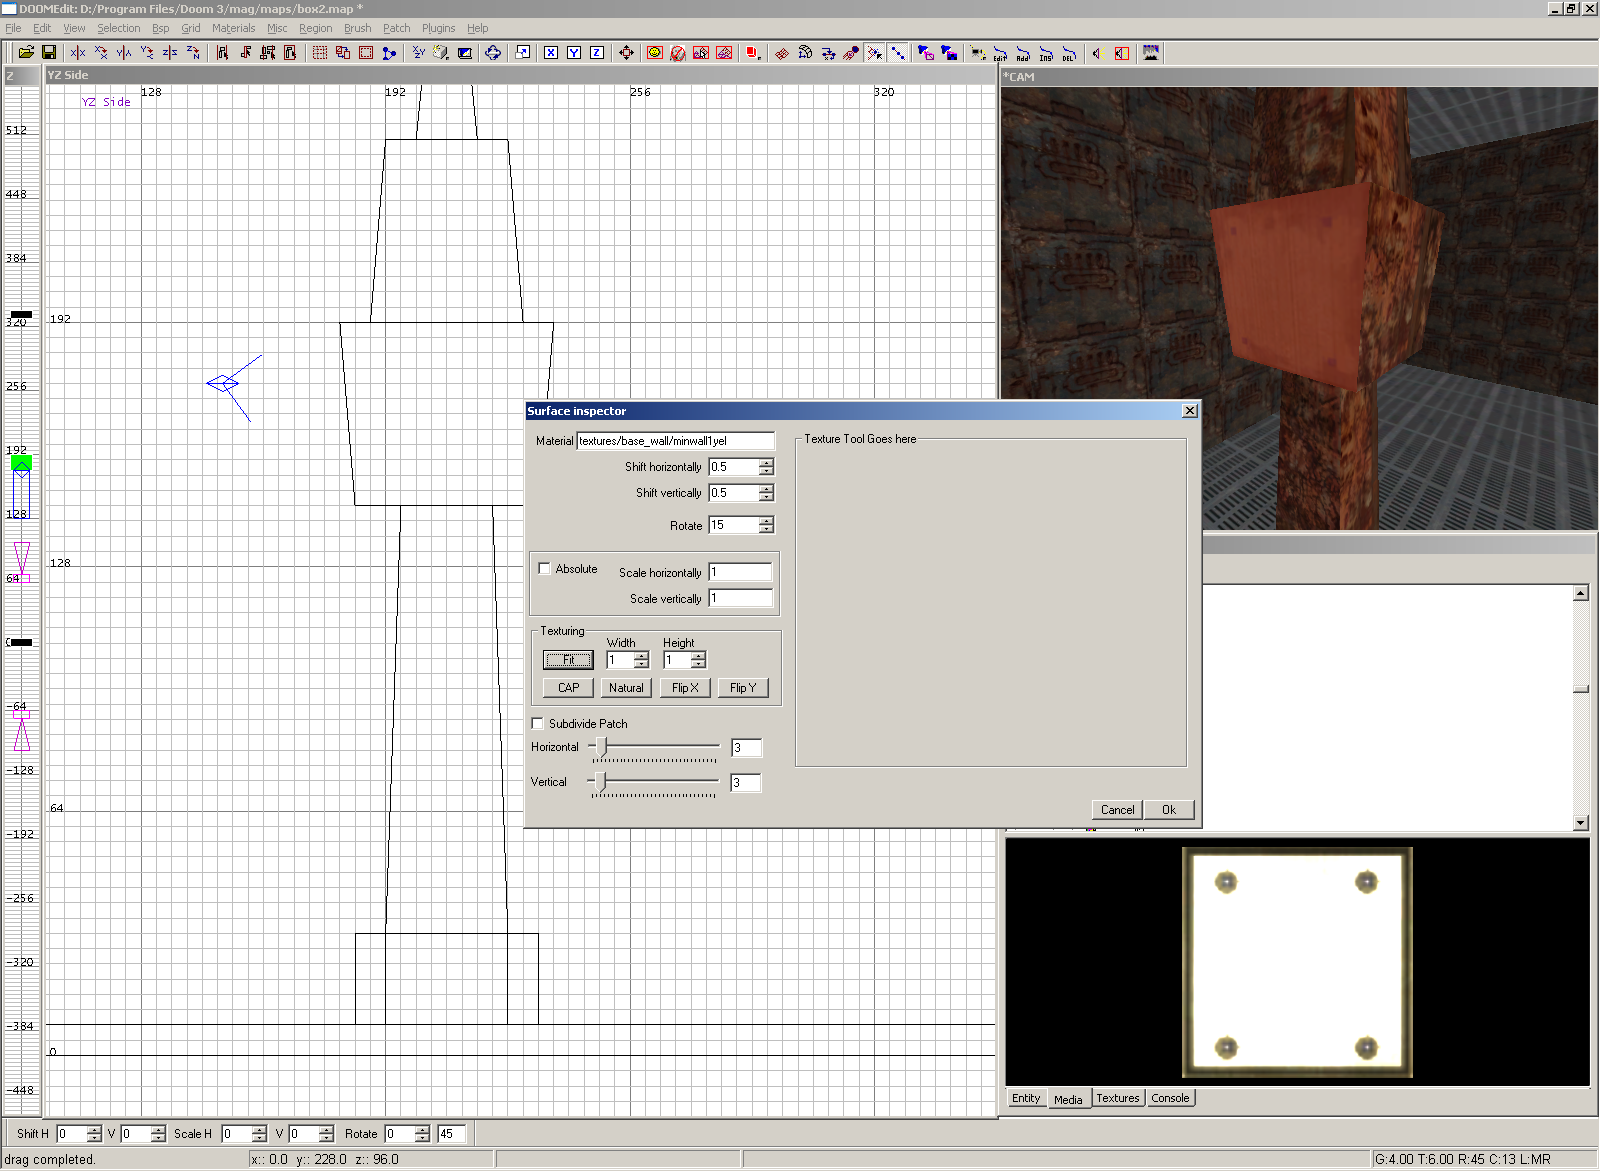The width and height of the screenshot is (1600, 1171).
Task: Click the Material name text field
Action: [x=675, y=441]
